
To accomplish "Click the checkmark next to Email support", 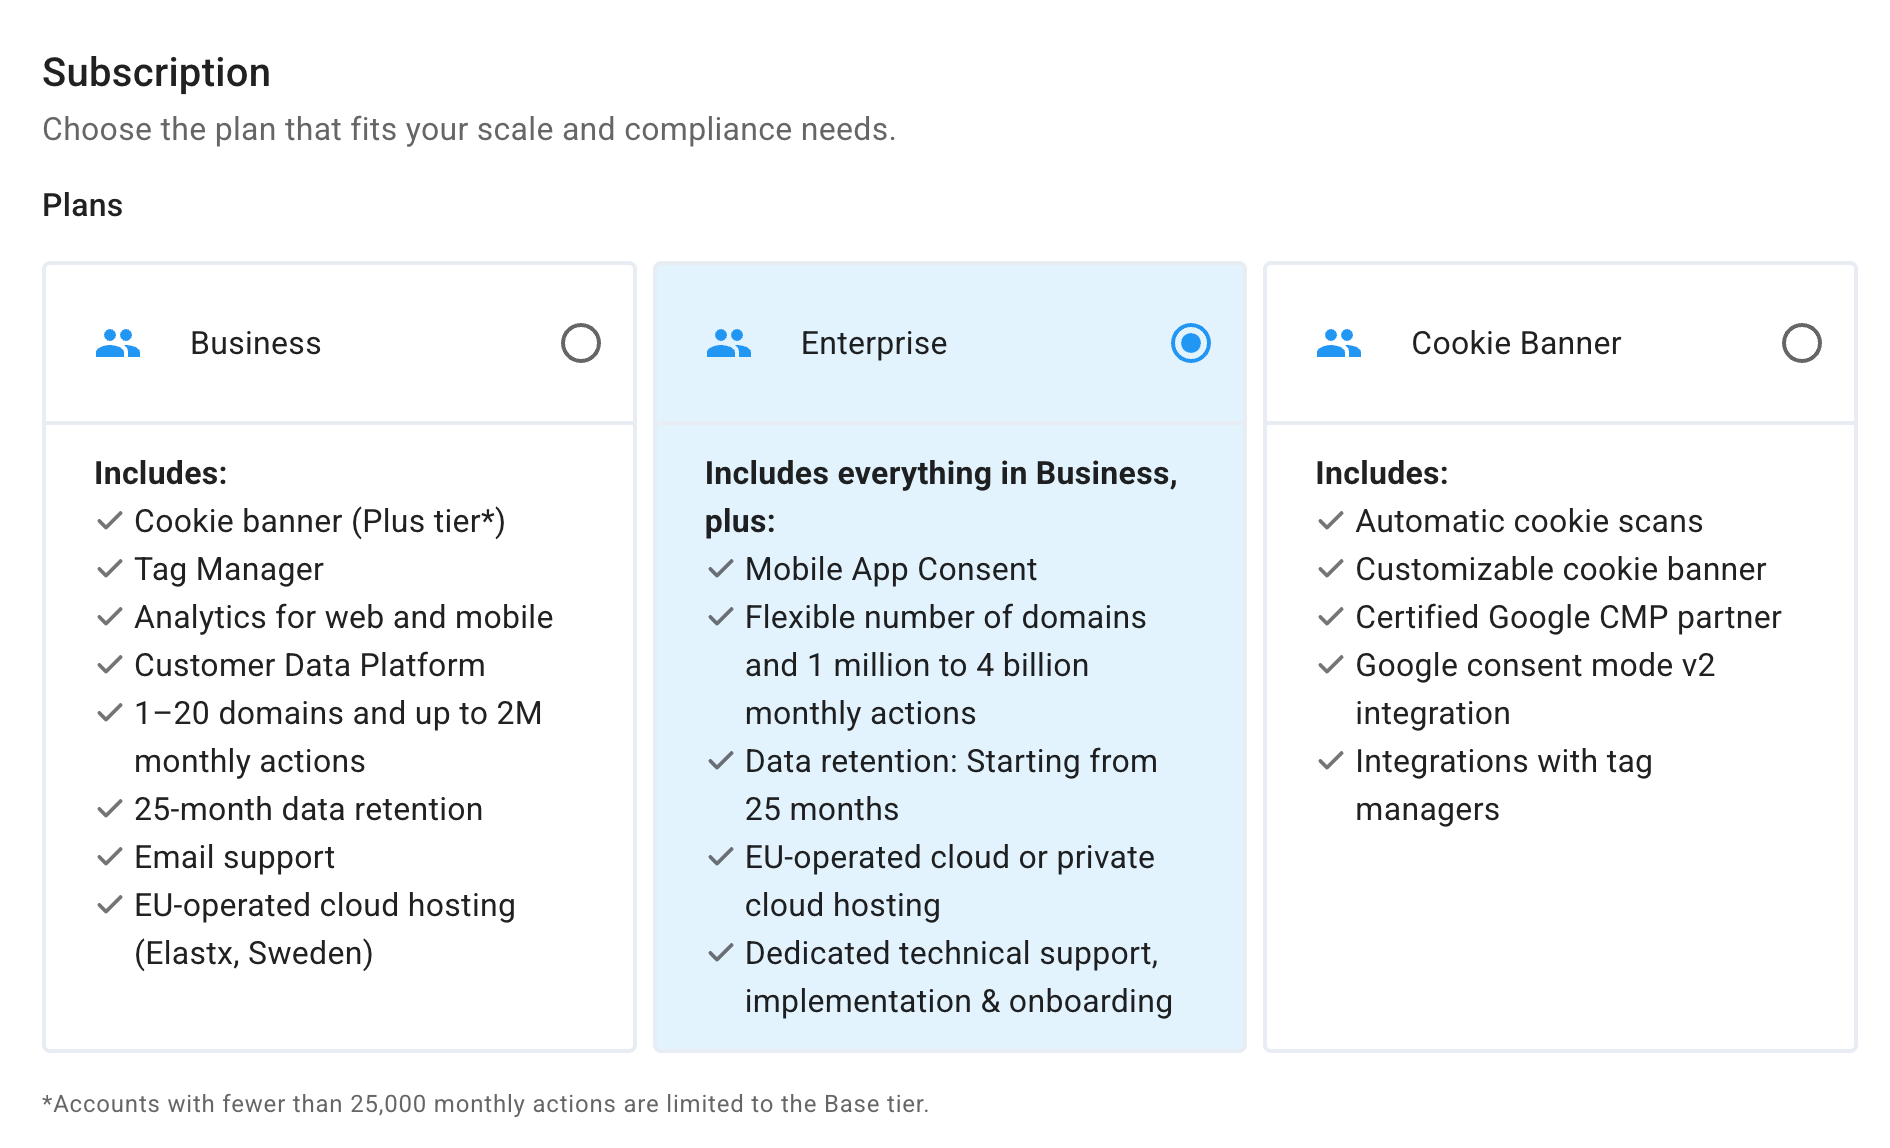I will (x=110, y=857).
